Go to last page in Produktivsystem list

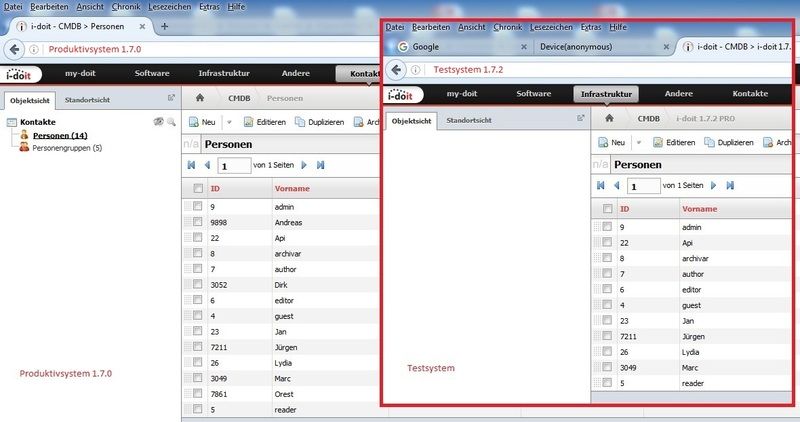[x=320, y=165]
